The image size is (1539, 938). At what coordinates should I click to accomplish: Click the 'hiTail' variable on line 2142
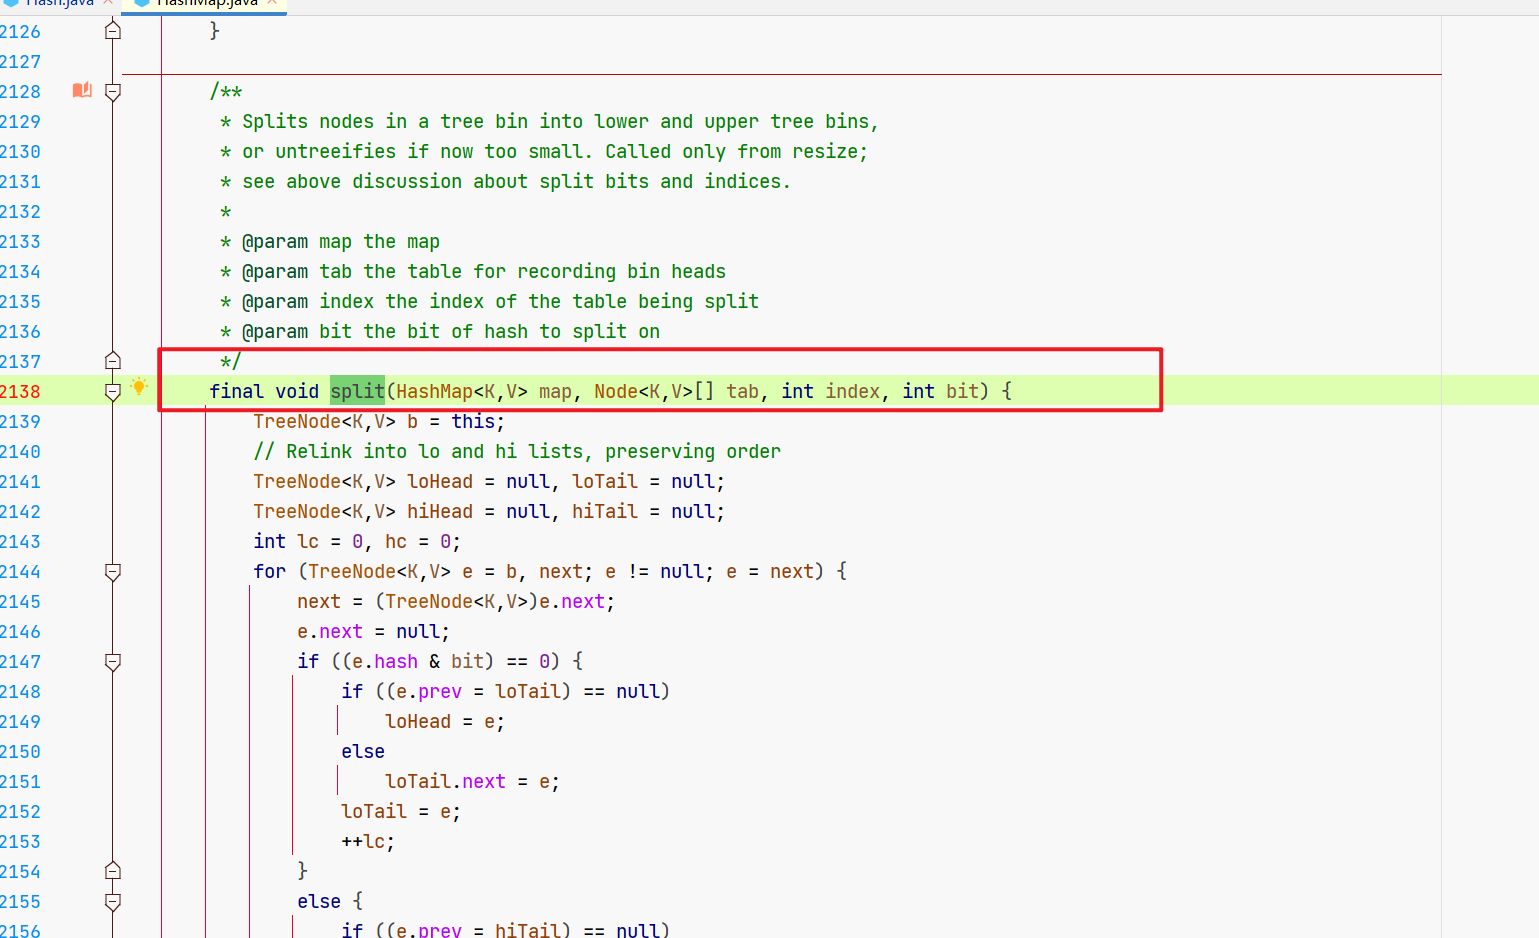coord(605,511)
